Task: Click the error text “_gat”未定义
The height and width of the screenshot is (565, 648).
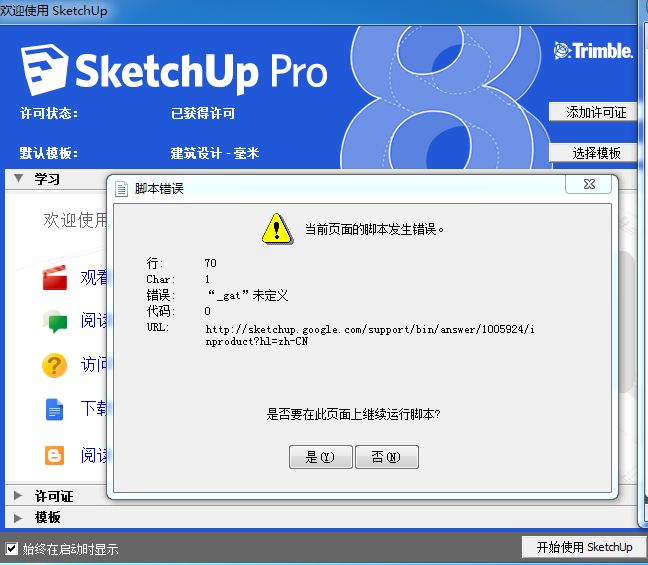Action: click(x=248, y=295)
